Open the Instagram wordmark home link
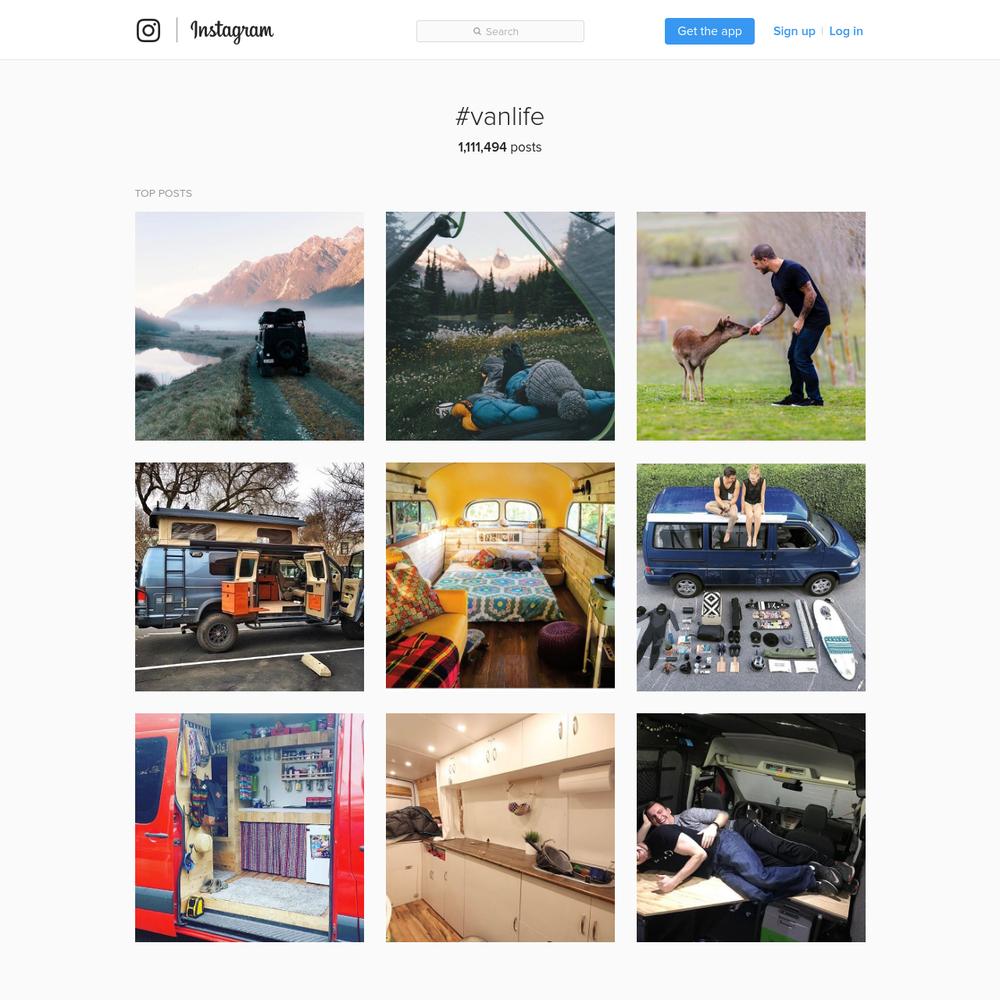The height and width of the screenshot is (1000, 1000). [x=232, y=31]
